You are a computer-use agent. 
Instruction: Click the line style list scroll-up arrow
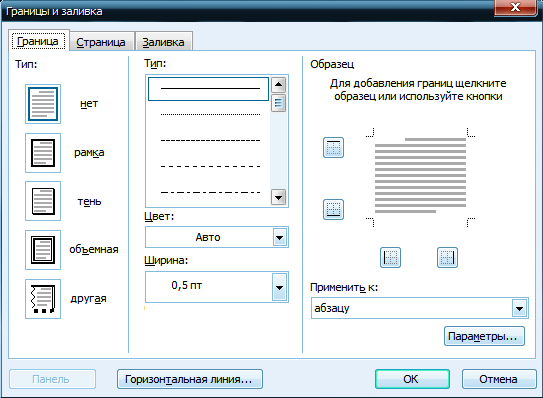278,84
